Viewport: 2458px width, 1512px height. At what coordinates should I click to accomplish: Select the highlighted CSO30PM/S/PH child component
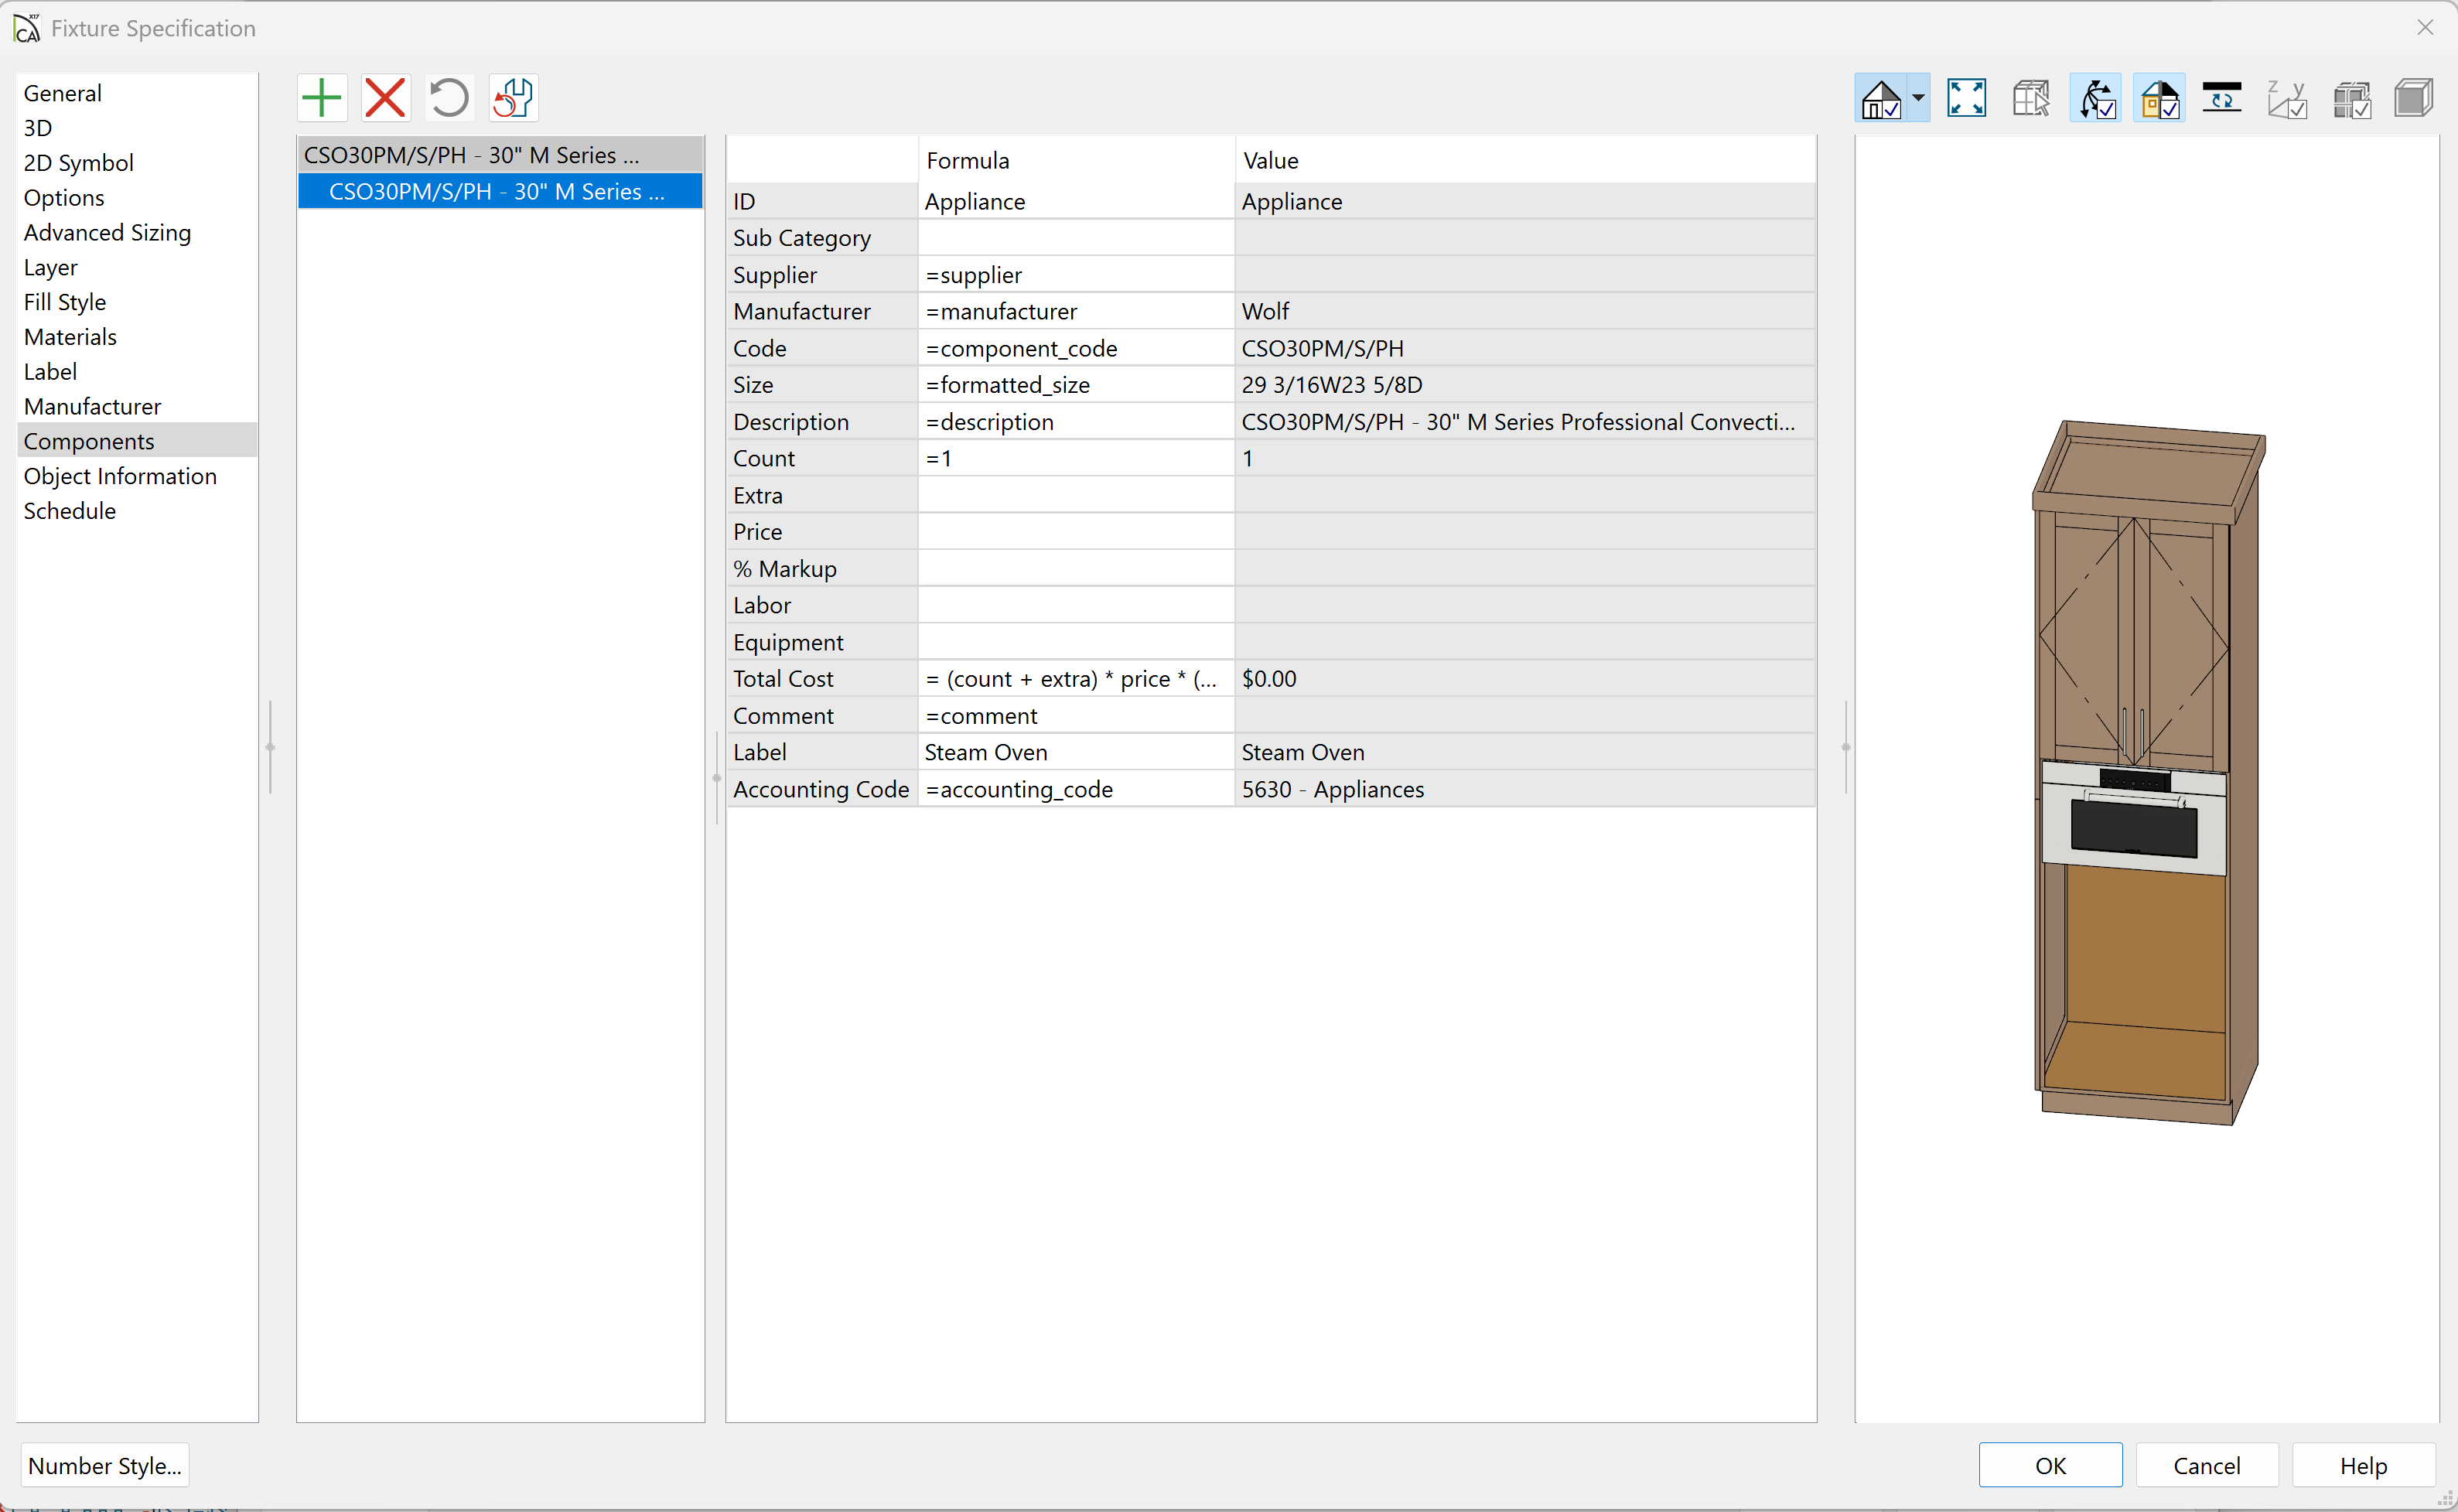tap(496, 191)
